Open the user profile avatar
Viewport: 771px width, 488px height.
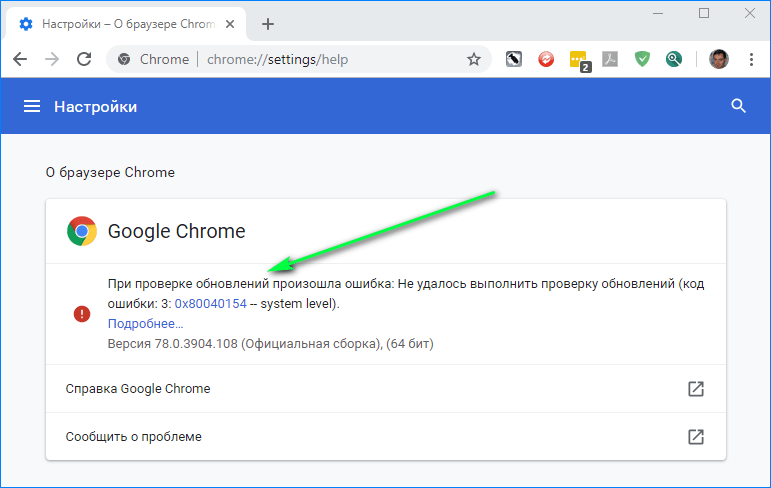(x=718, y=59)
